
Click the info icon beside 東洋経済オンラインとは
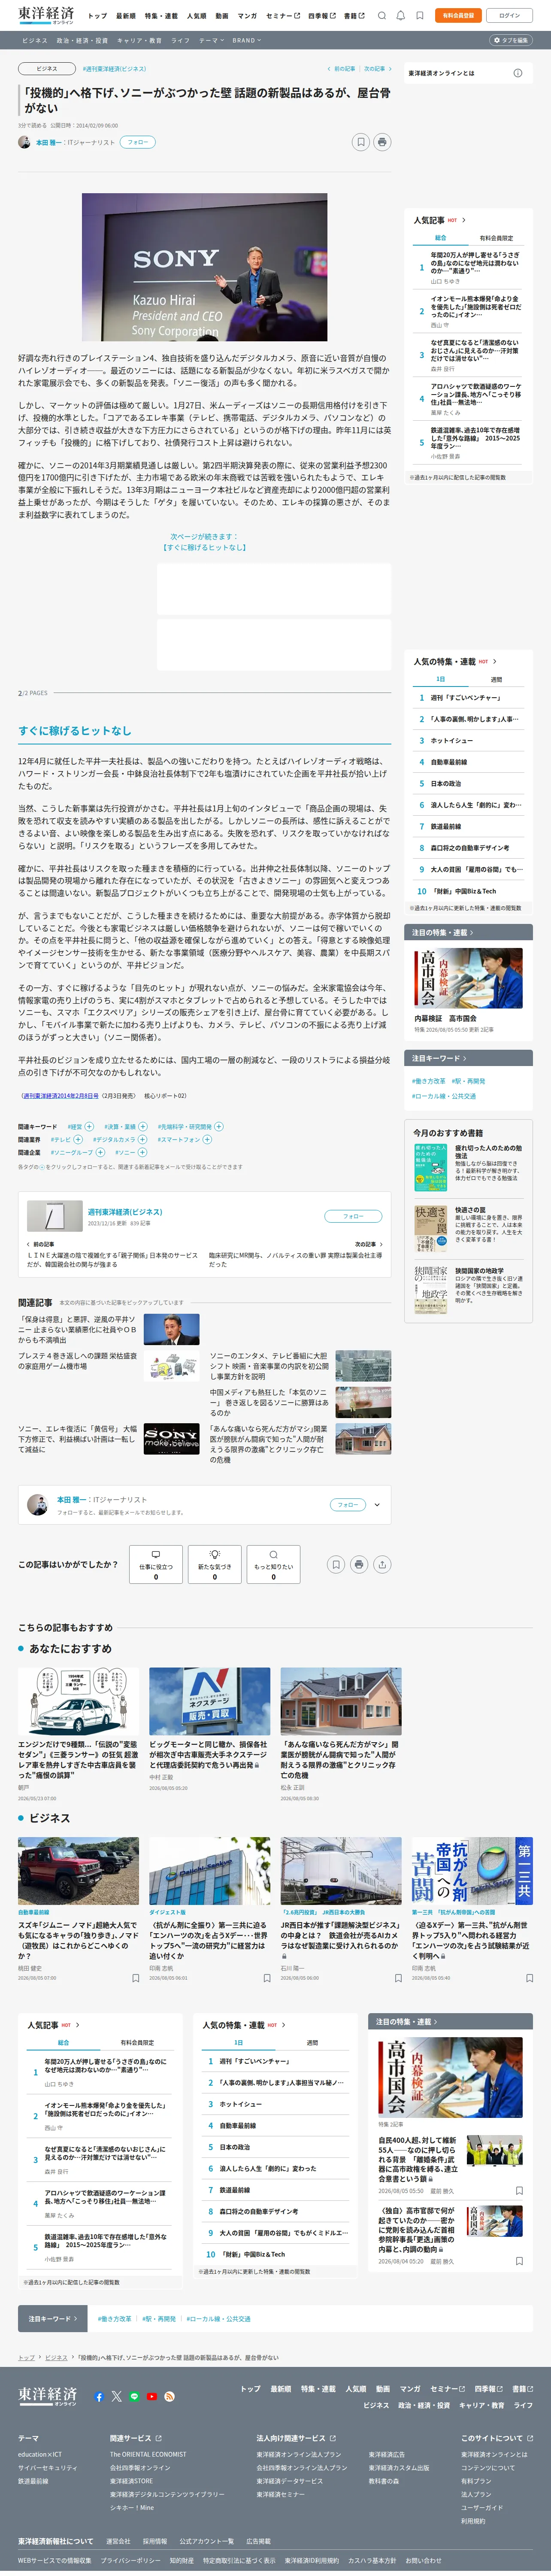click(x=517, y=73)
